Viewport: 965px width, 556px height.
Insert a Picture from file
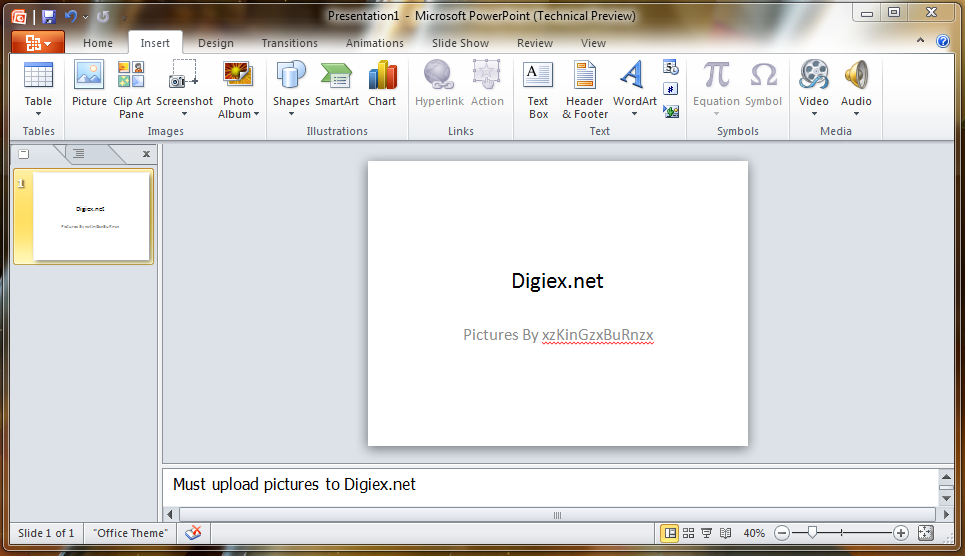click(x=89, y=83)
